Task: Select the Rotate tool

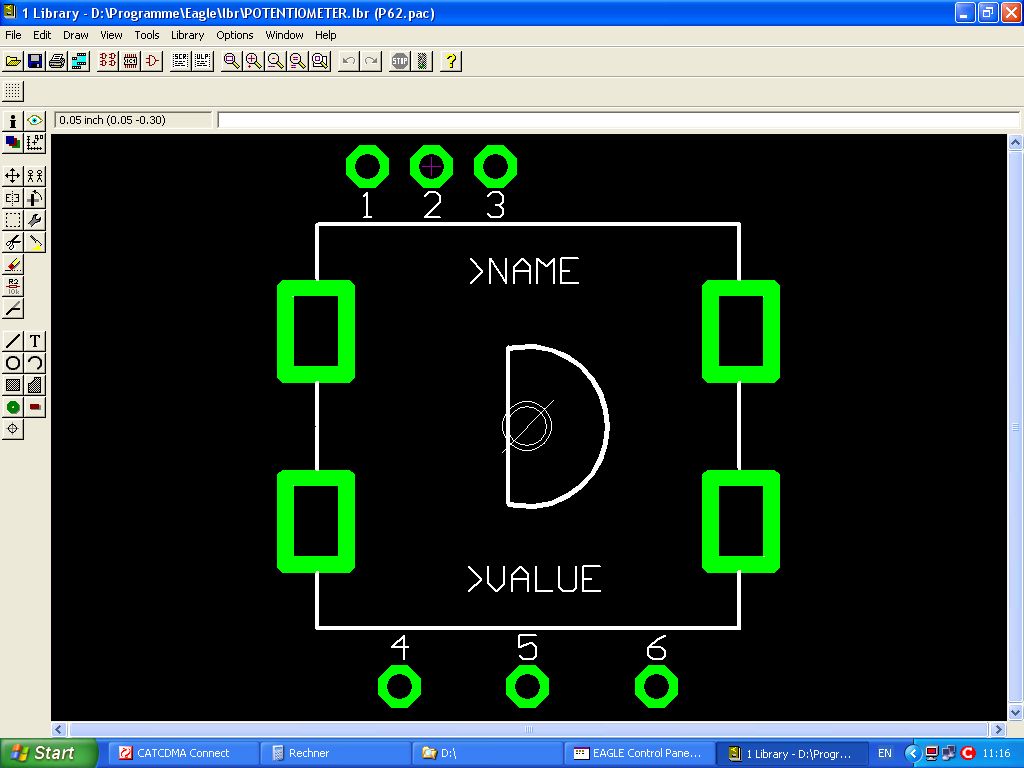Action: click(x=35, y=197)
